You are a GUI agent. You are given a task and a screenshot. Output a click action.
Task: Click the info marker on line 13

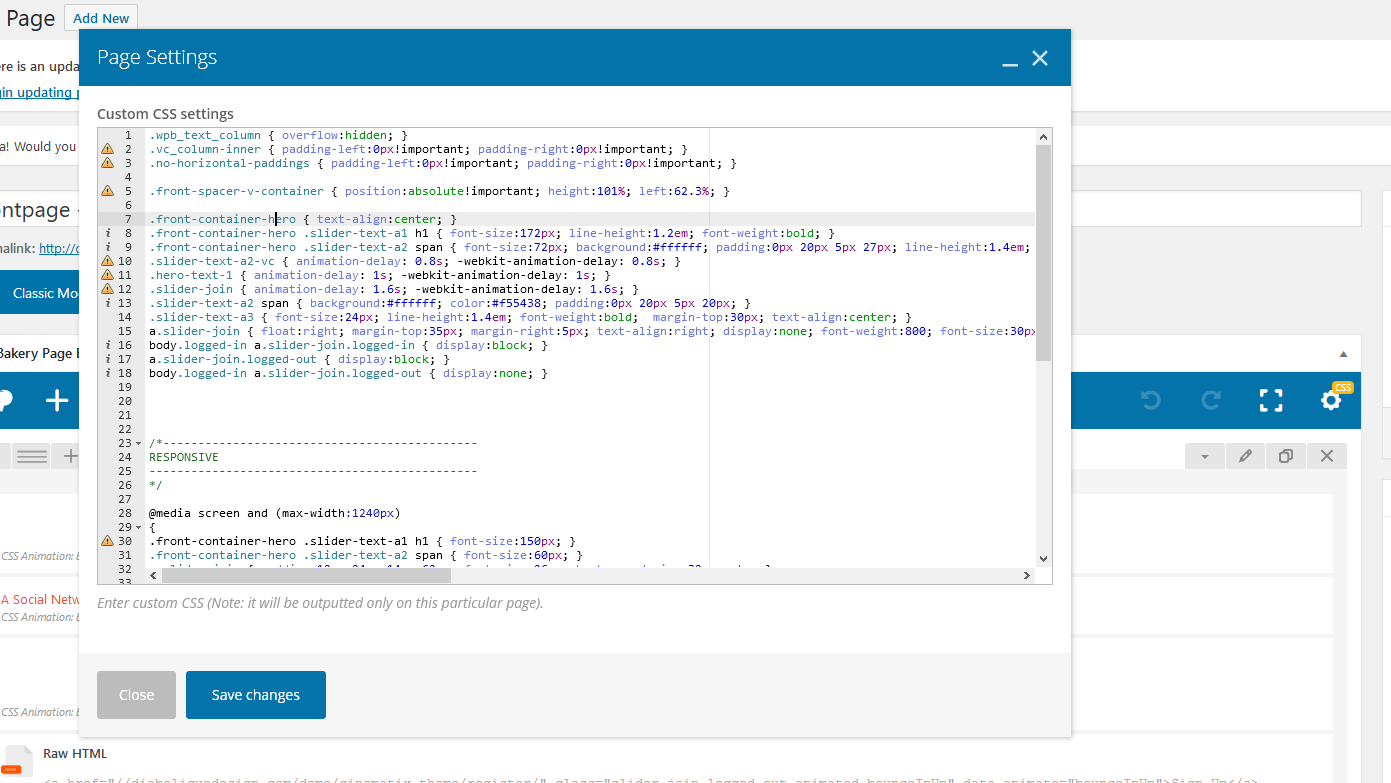click(x=107, y=303)
